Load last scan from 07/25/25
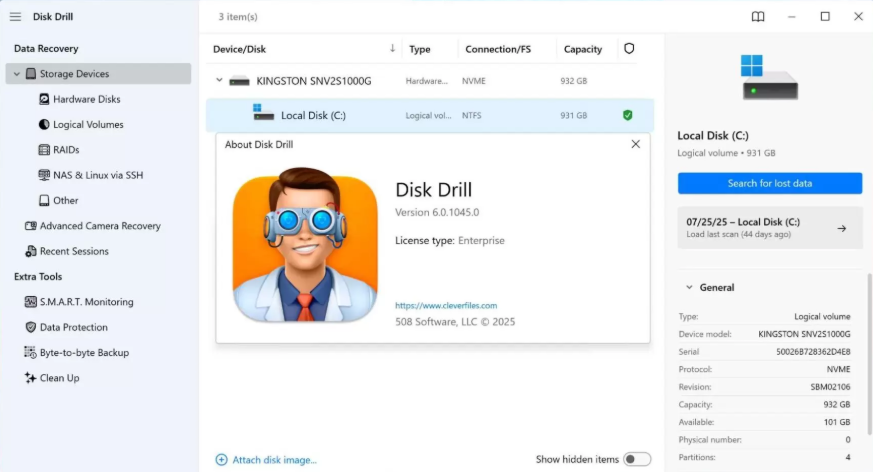 [x=770, y=228]
